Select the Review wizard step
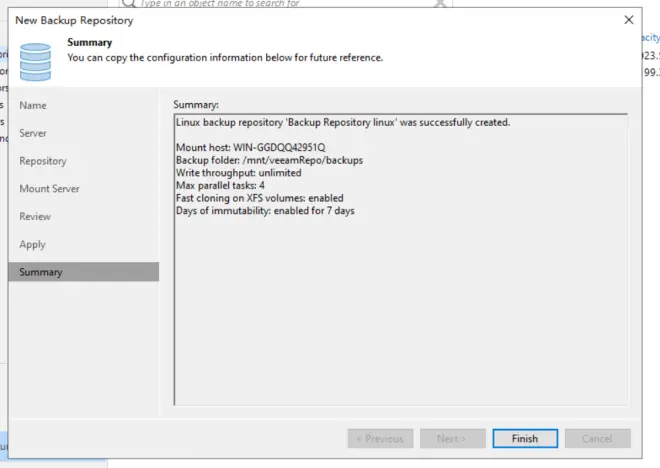The width and height of the screenshot is (660, 468). [x=35, y=216]
